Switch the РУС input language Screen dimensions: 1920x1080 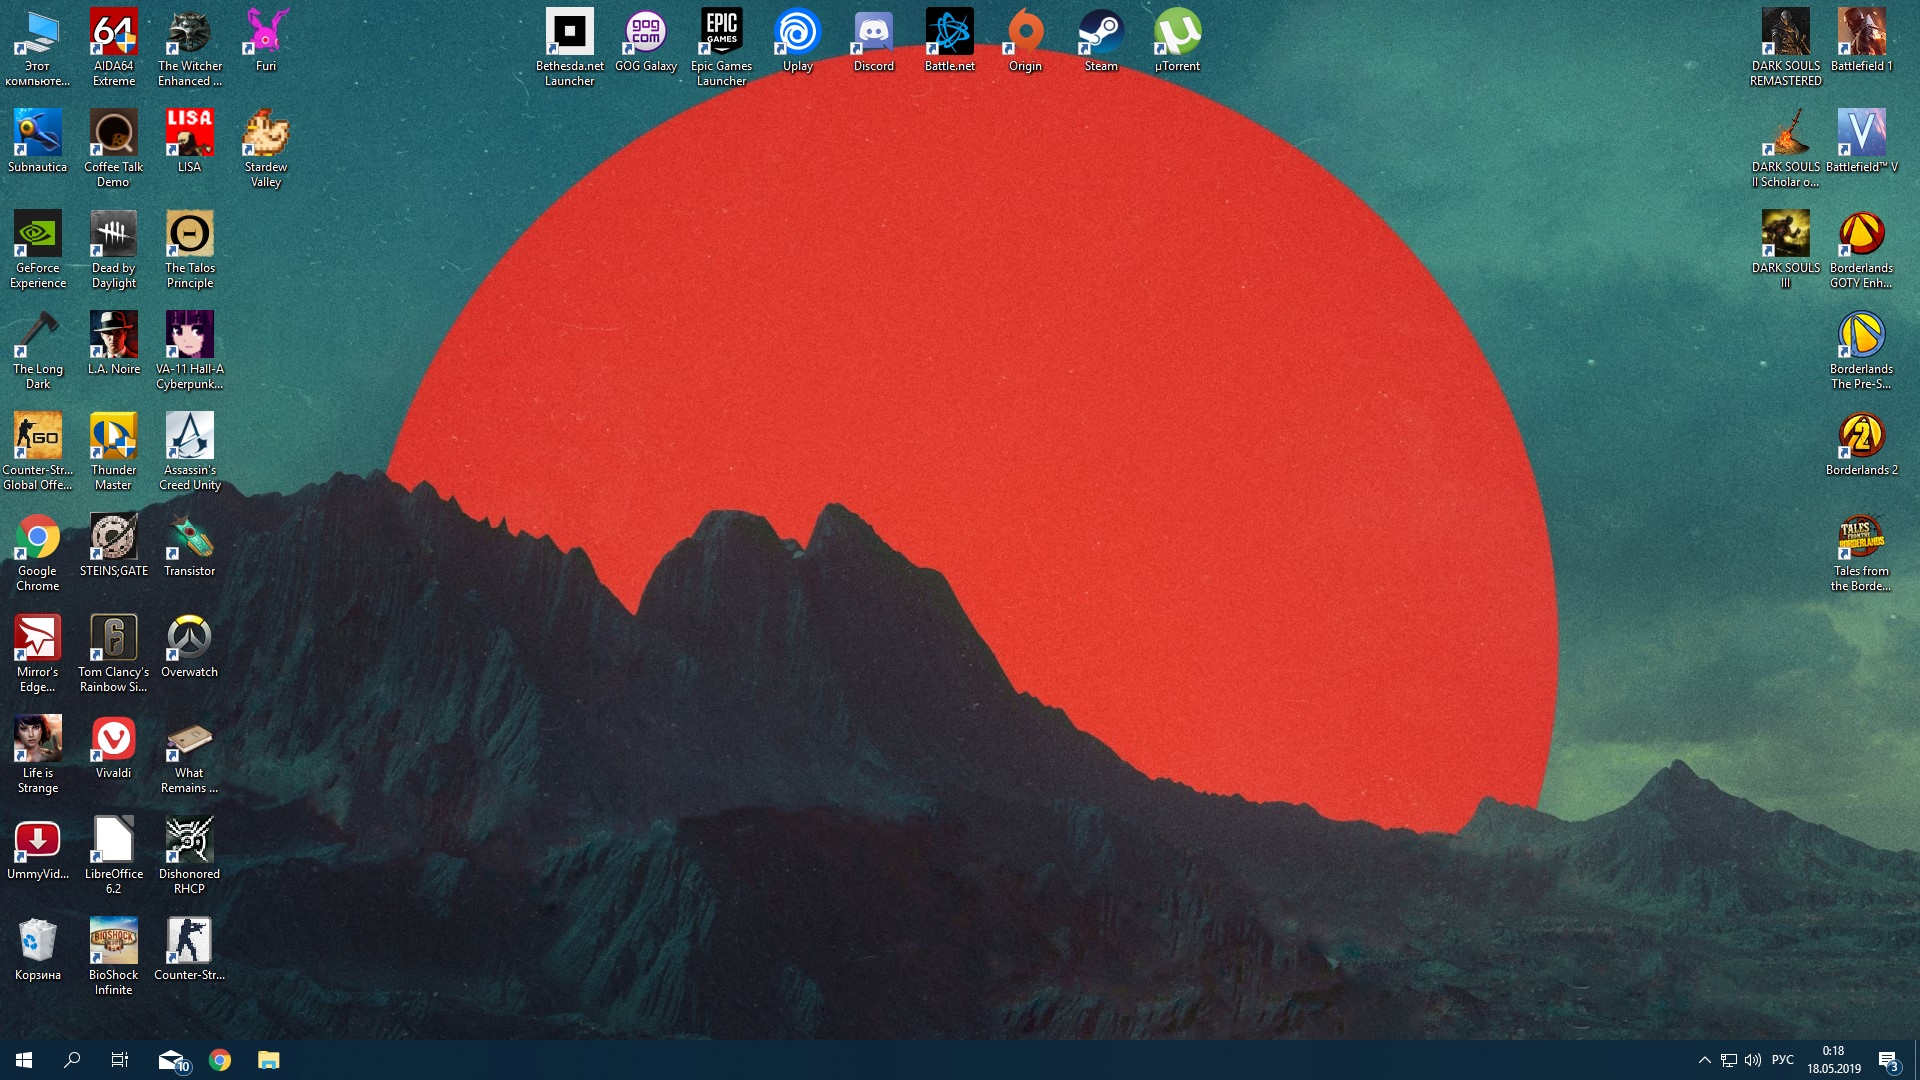tap(1783, 1060)
